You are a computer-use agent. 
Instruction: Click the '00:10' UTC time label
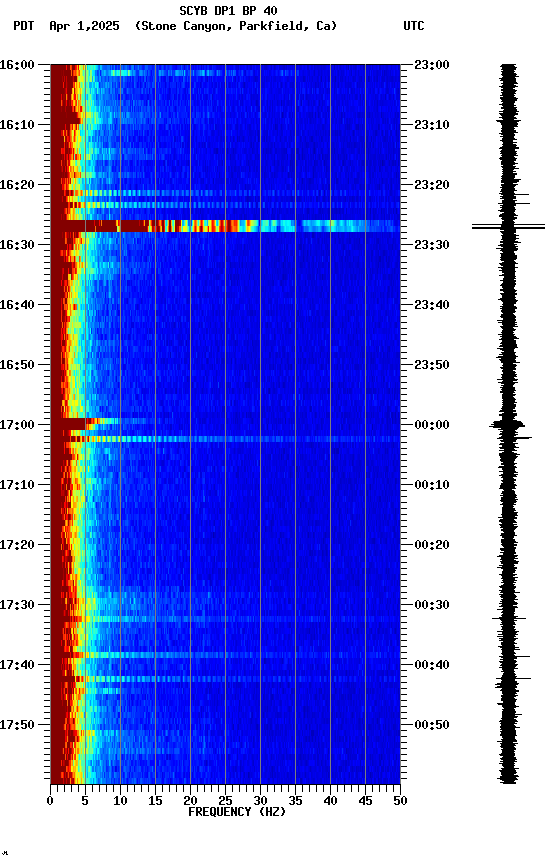[x=432, y=485]
